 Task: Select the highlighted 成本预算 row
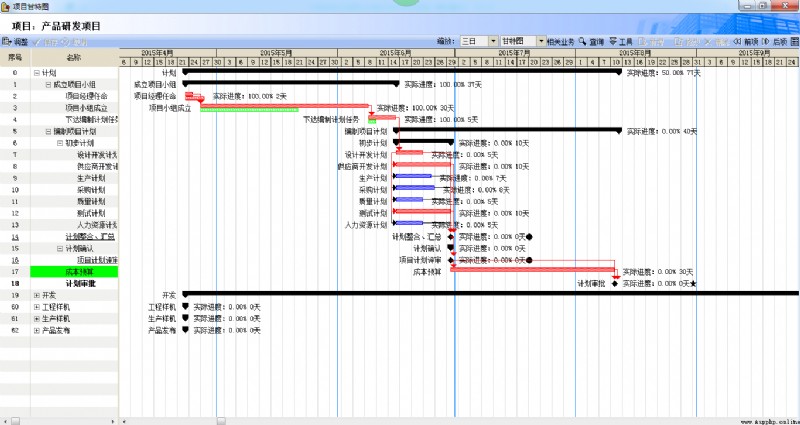[59, 272]
